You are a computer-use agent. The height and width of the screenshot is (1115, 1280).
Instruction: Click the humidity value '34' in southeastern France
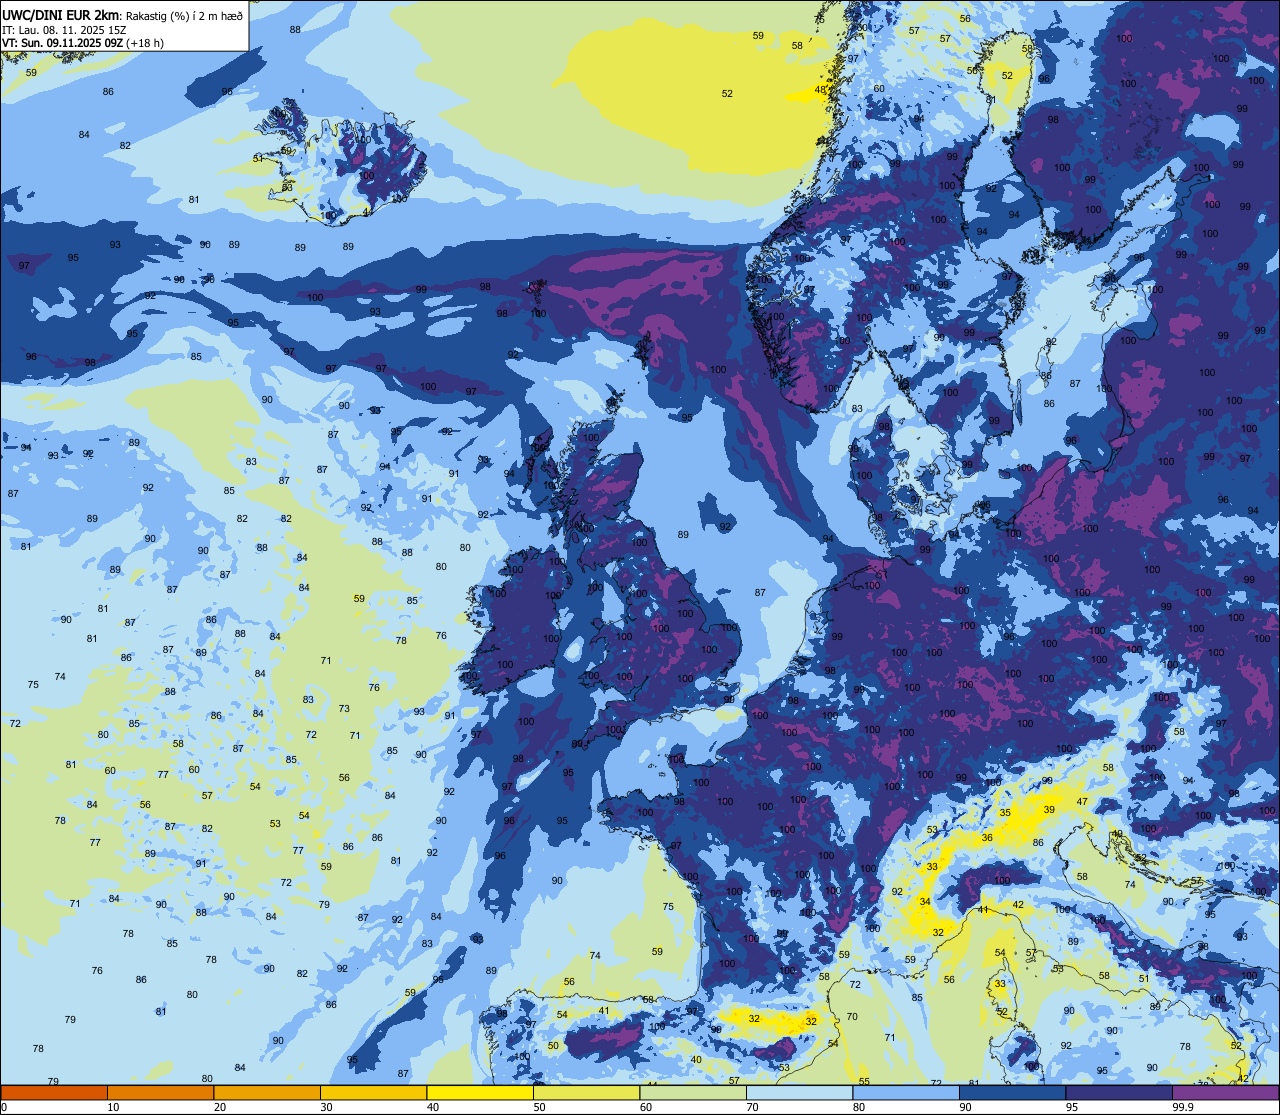(x=926, y=902)
